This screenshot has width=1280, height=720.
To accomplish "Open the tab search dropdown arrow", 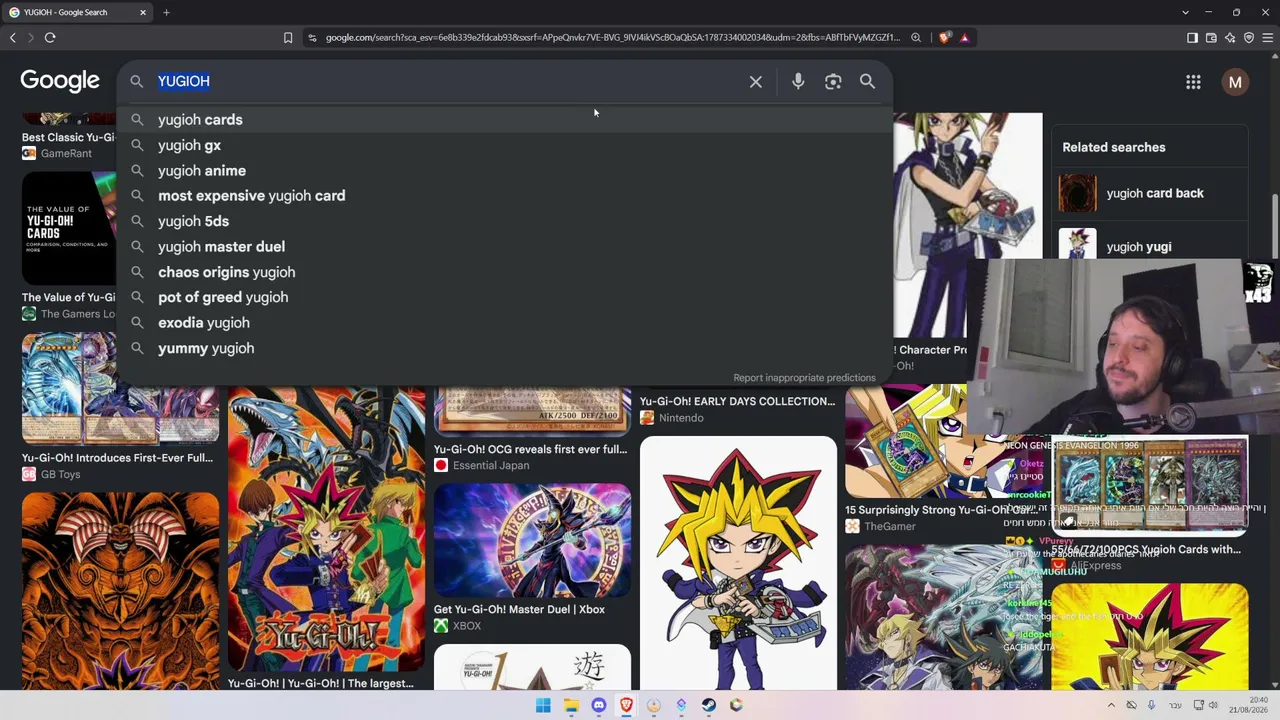I will click(x=1185, y=13).
